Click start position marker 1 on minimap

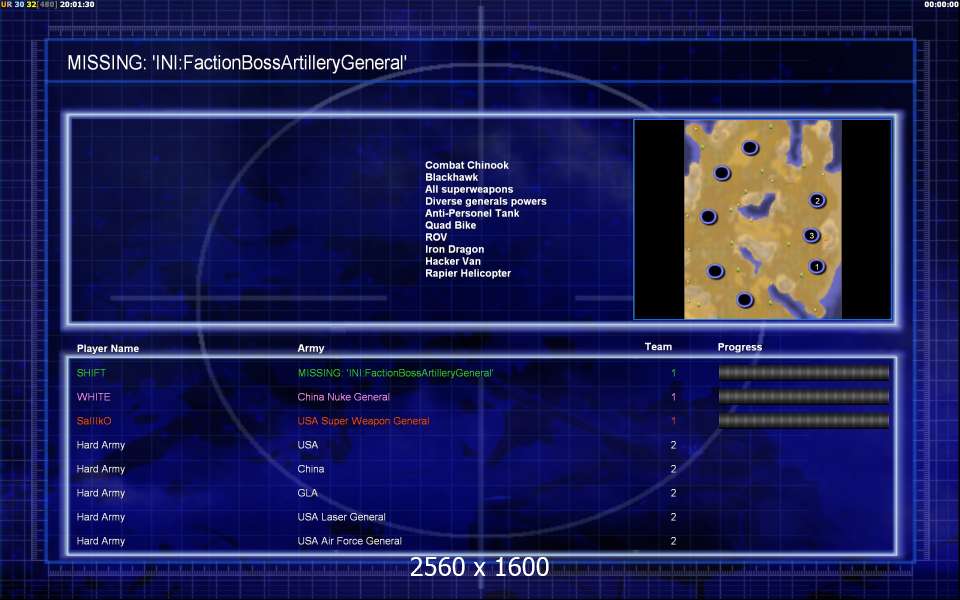click(x=816, y=267)
